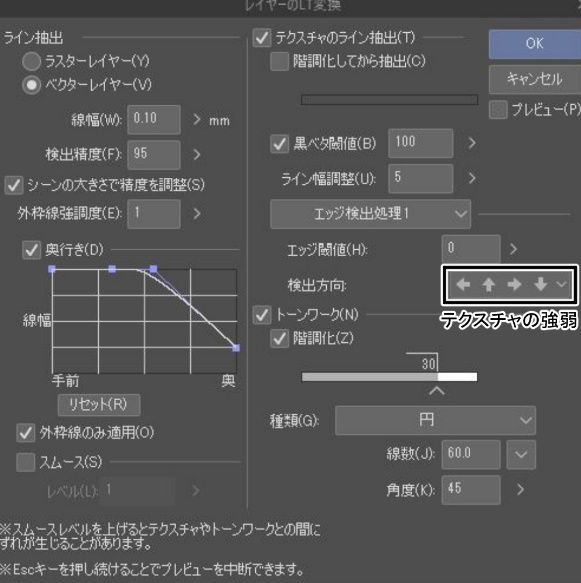Click gradation slider triangle handle
The image size is (581, 583).
[437, 390]
